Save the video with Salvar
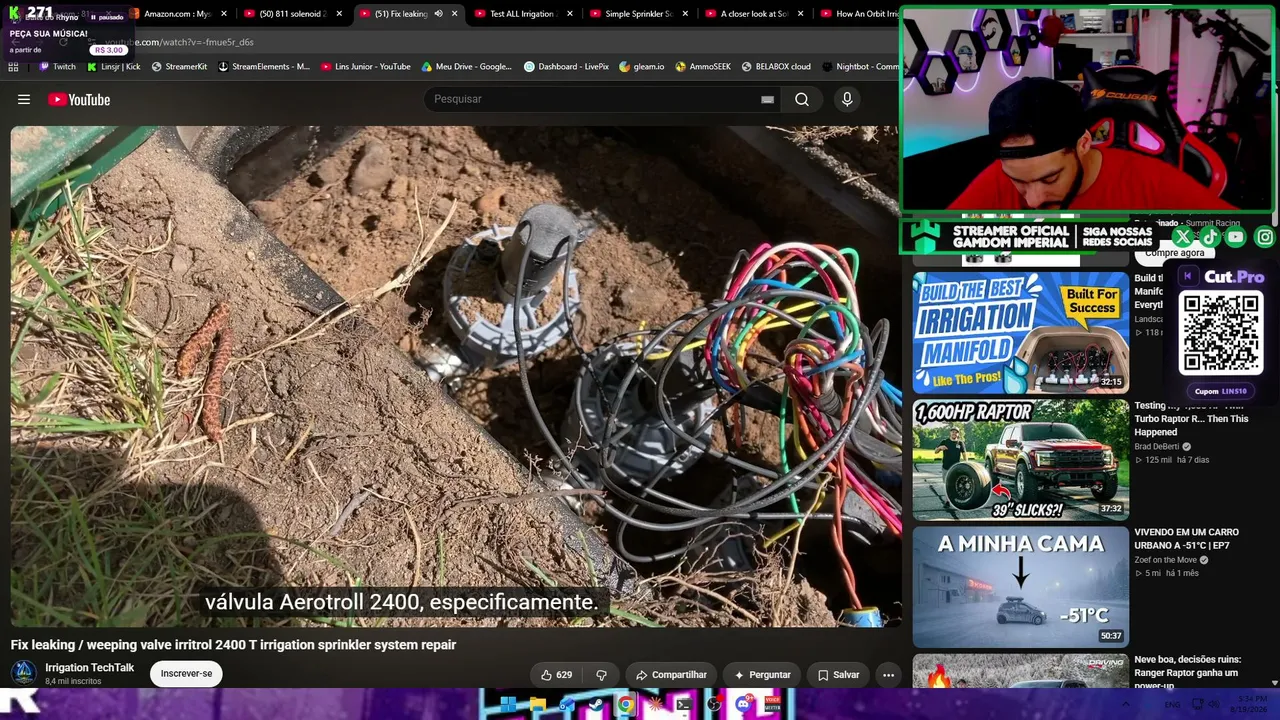 pos(838,675)
